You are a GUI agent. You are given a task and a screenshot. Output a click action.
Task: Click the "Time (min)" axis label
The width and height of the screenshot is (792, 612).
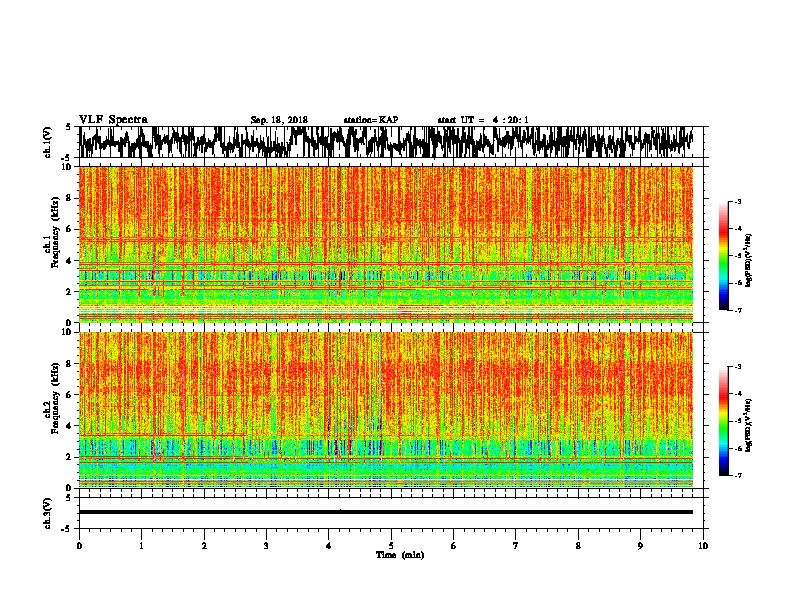pos(400,555)
